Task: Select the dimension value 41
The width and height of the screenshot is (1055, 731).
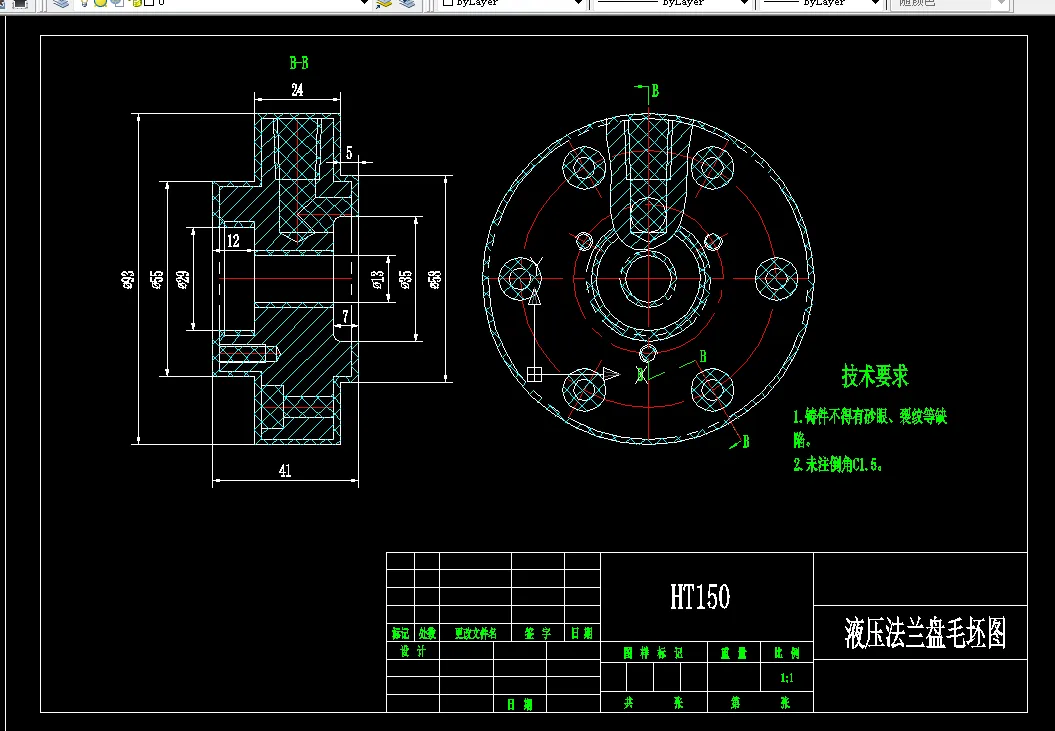Action: coord(285,471)
